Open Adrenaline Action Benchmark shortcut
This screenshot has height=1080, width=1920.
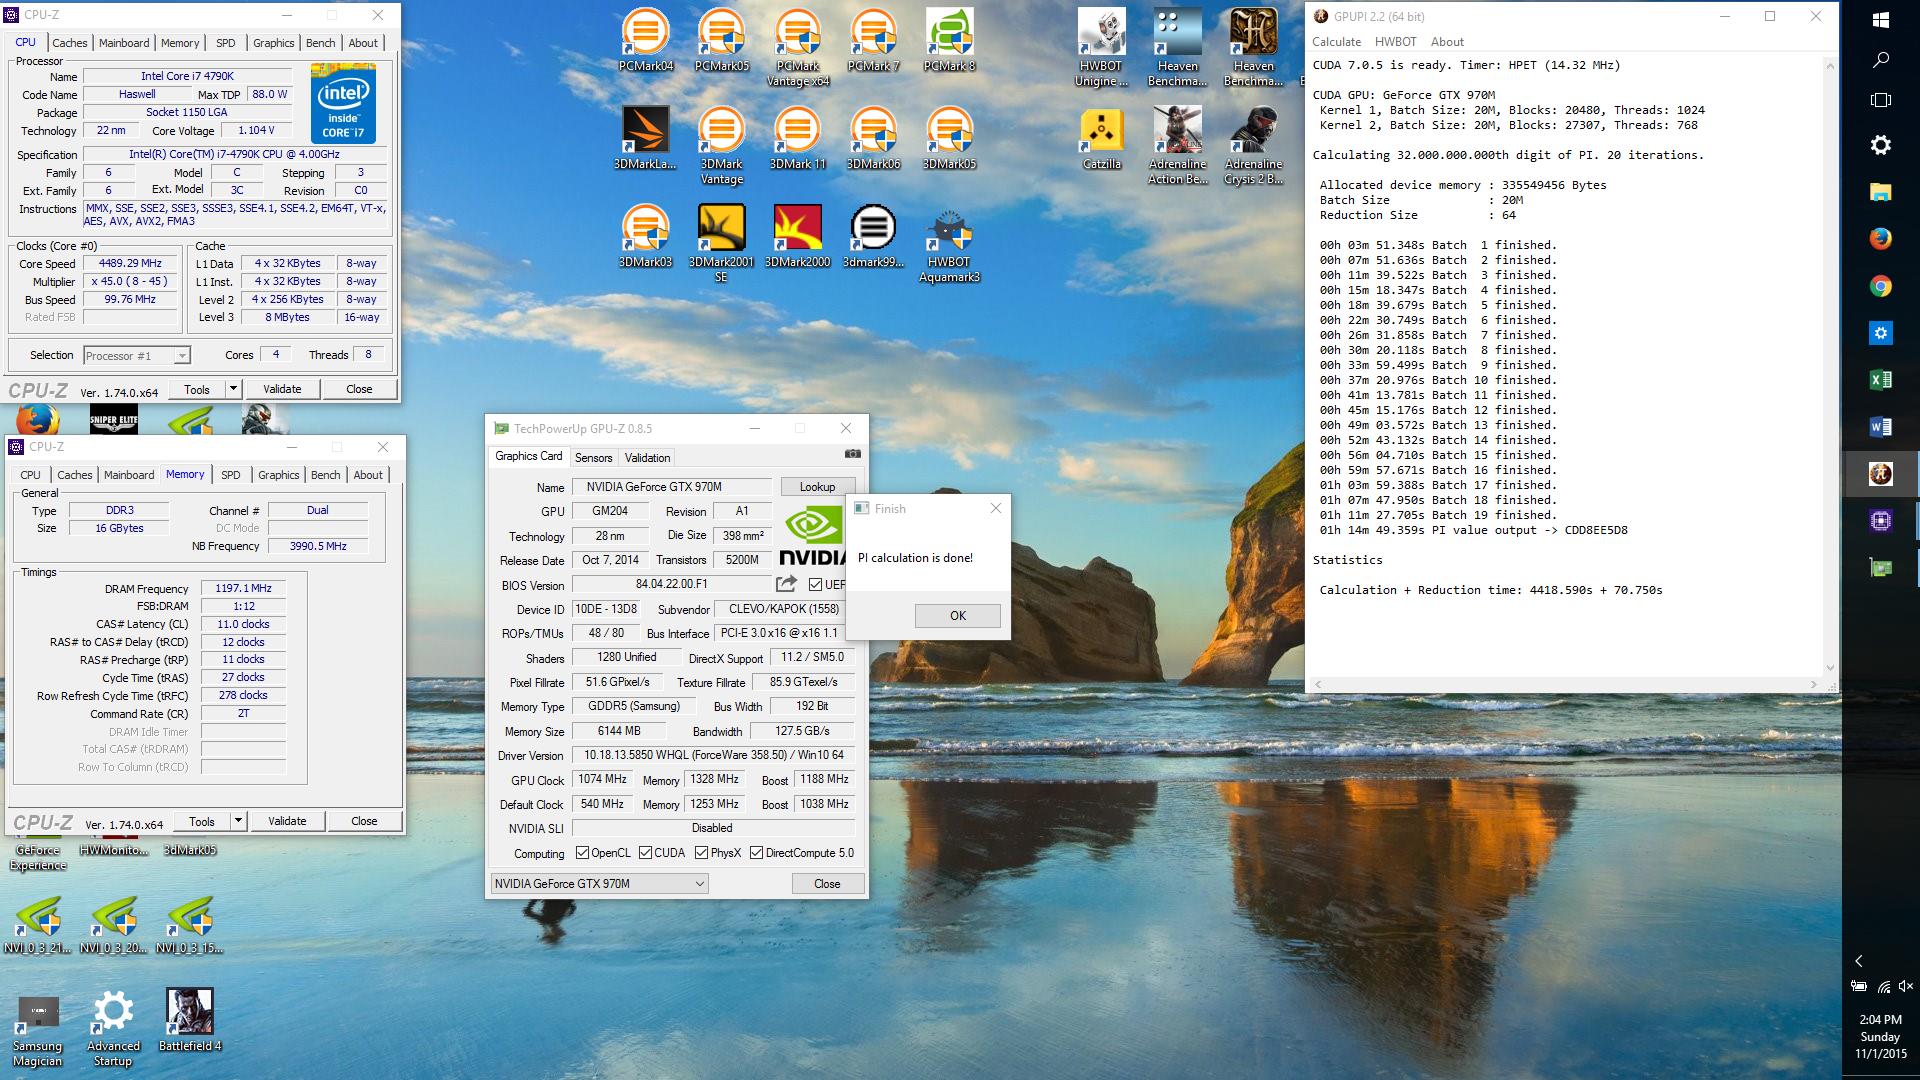[1177, 145]
